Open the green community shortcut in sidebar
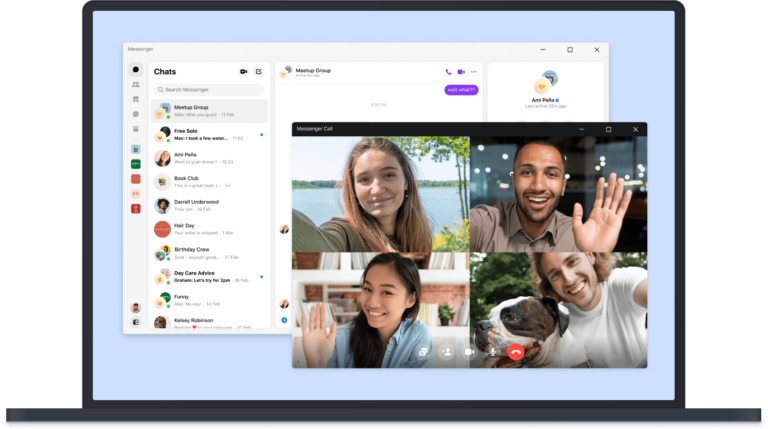This screenshot has height=429, width=768. click(x=136, y=164)
